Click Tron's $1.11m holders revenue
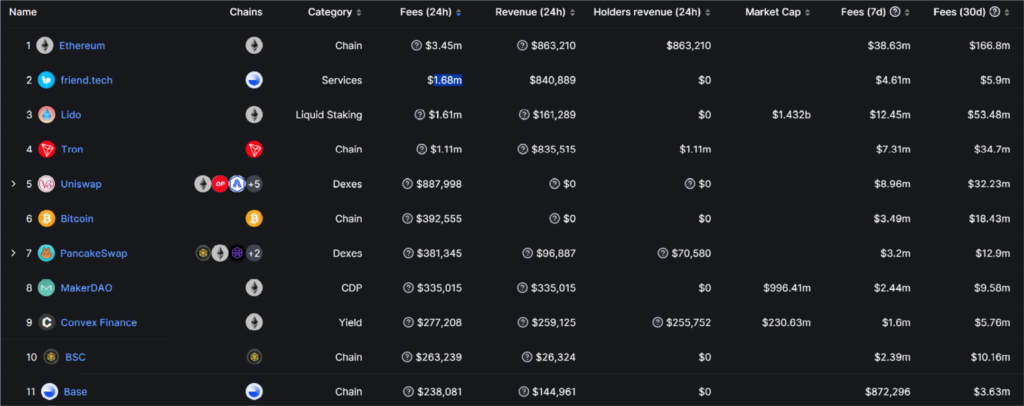 [x=695, y=149]
